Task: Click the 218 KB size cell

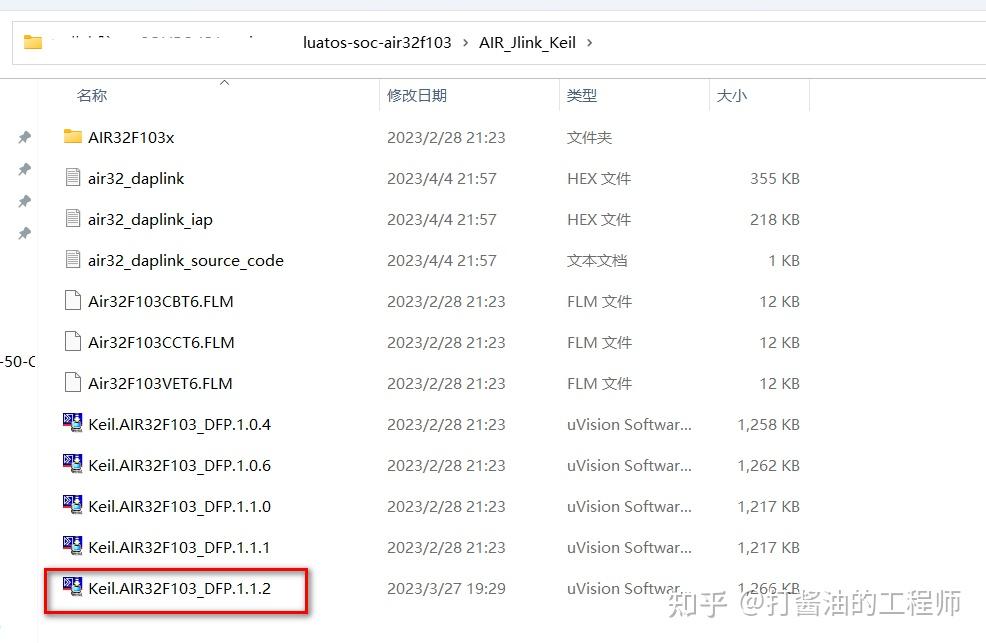Action: coord(775,219)
